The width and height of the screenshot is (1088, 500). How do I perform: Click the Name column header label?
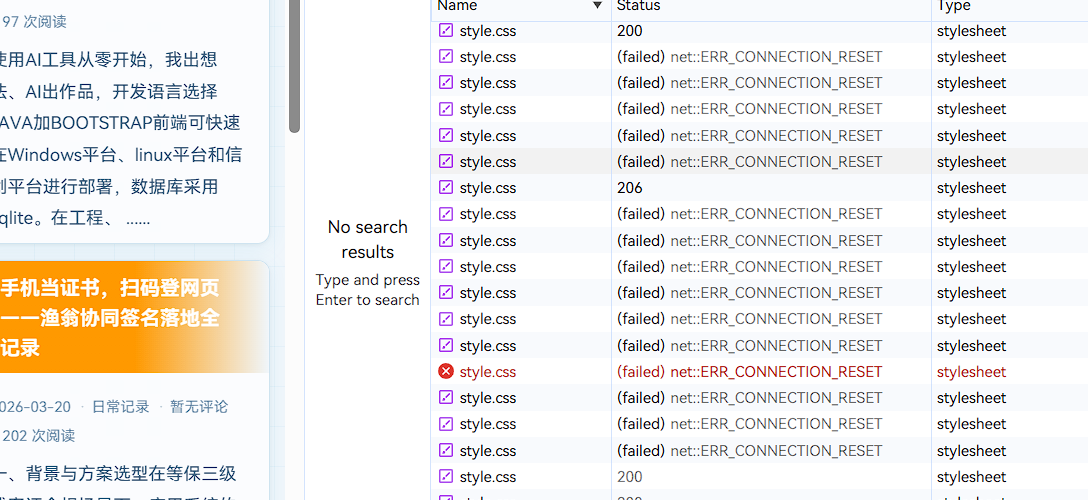[457, 6]
